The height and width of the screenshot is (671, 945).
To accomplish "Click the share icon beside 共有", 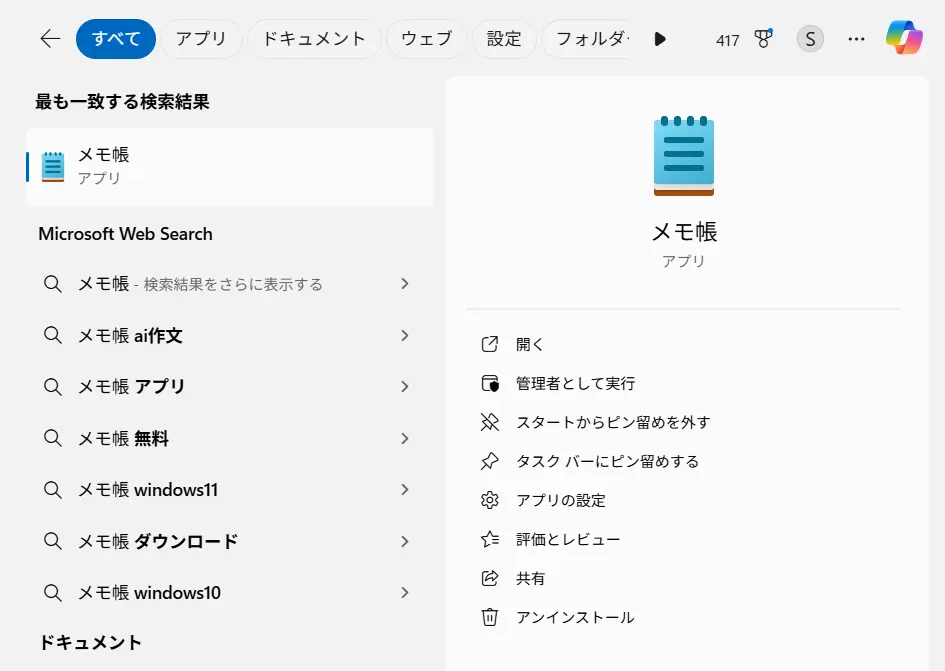I will (x=489, y=578).
